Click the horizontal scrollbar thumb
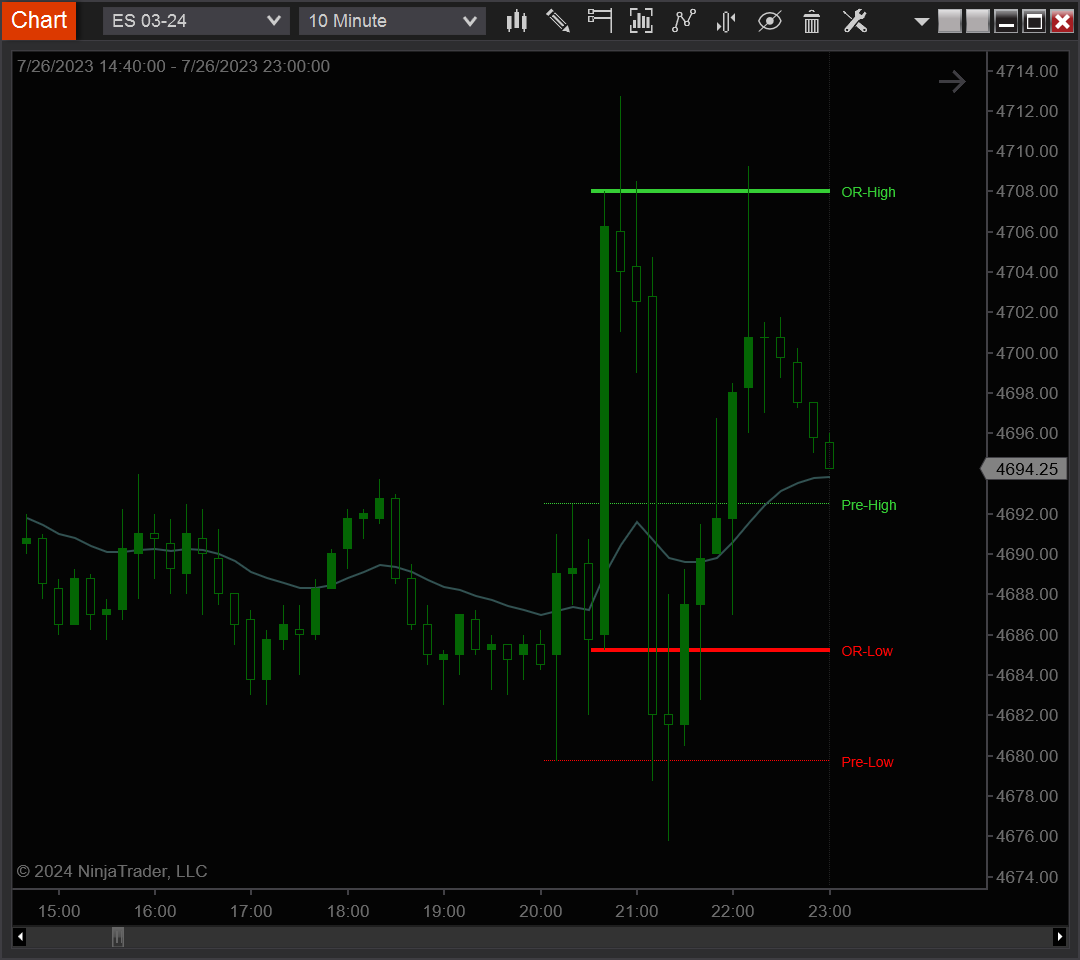This screenshot has height=960, width=1080. (118, 937)
